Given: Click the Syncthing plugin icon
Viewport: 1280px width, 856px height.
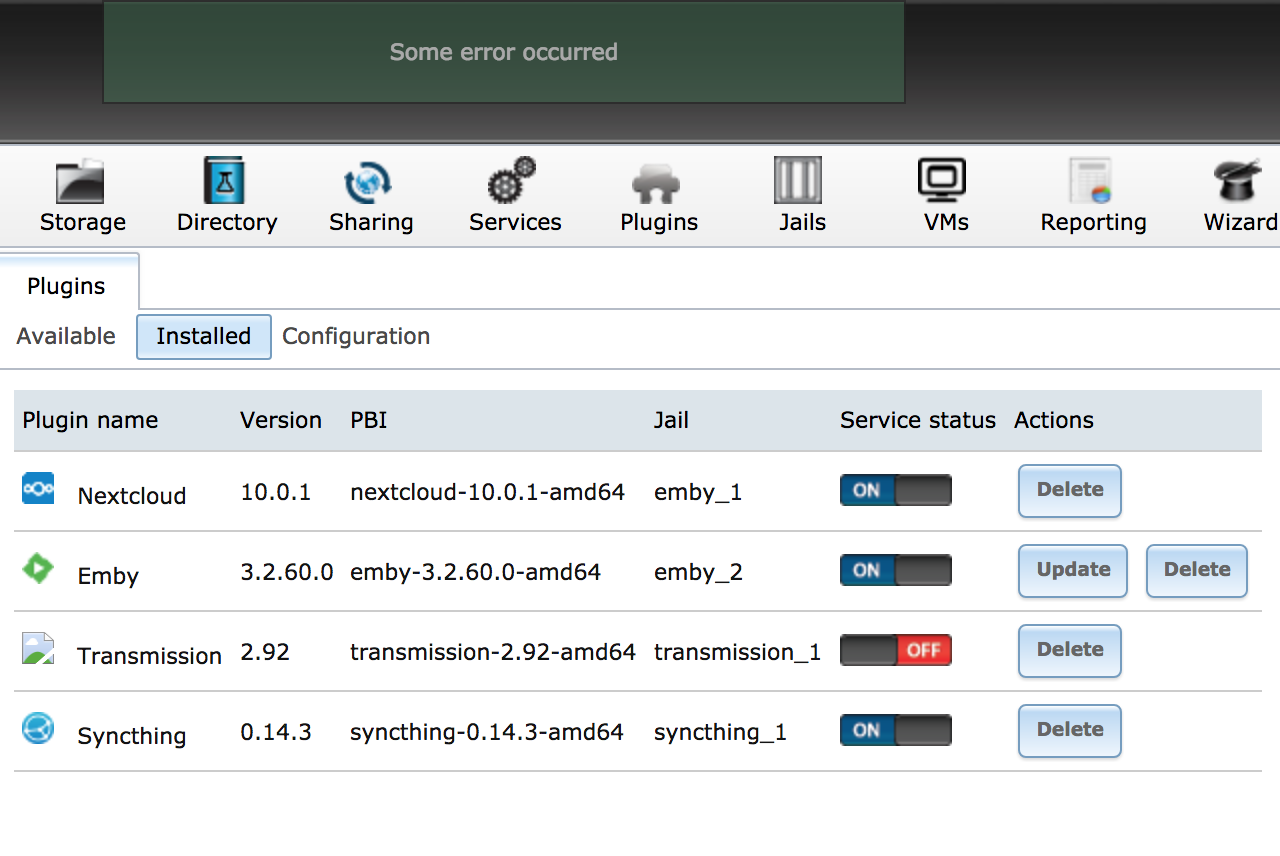Looking at the screenshot, I should [38, 728].
